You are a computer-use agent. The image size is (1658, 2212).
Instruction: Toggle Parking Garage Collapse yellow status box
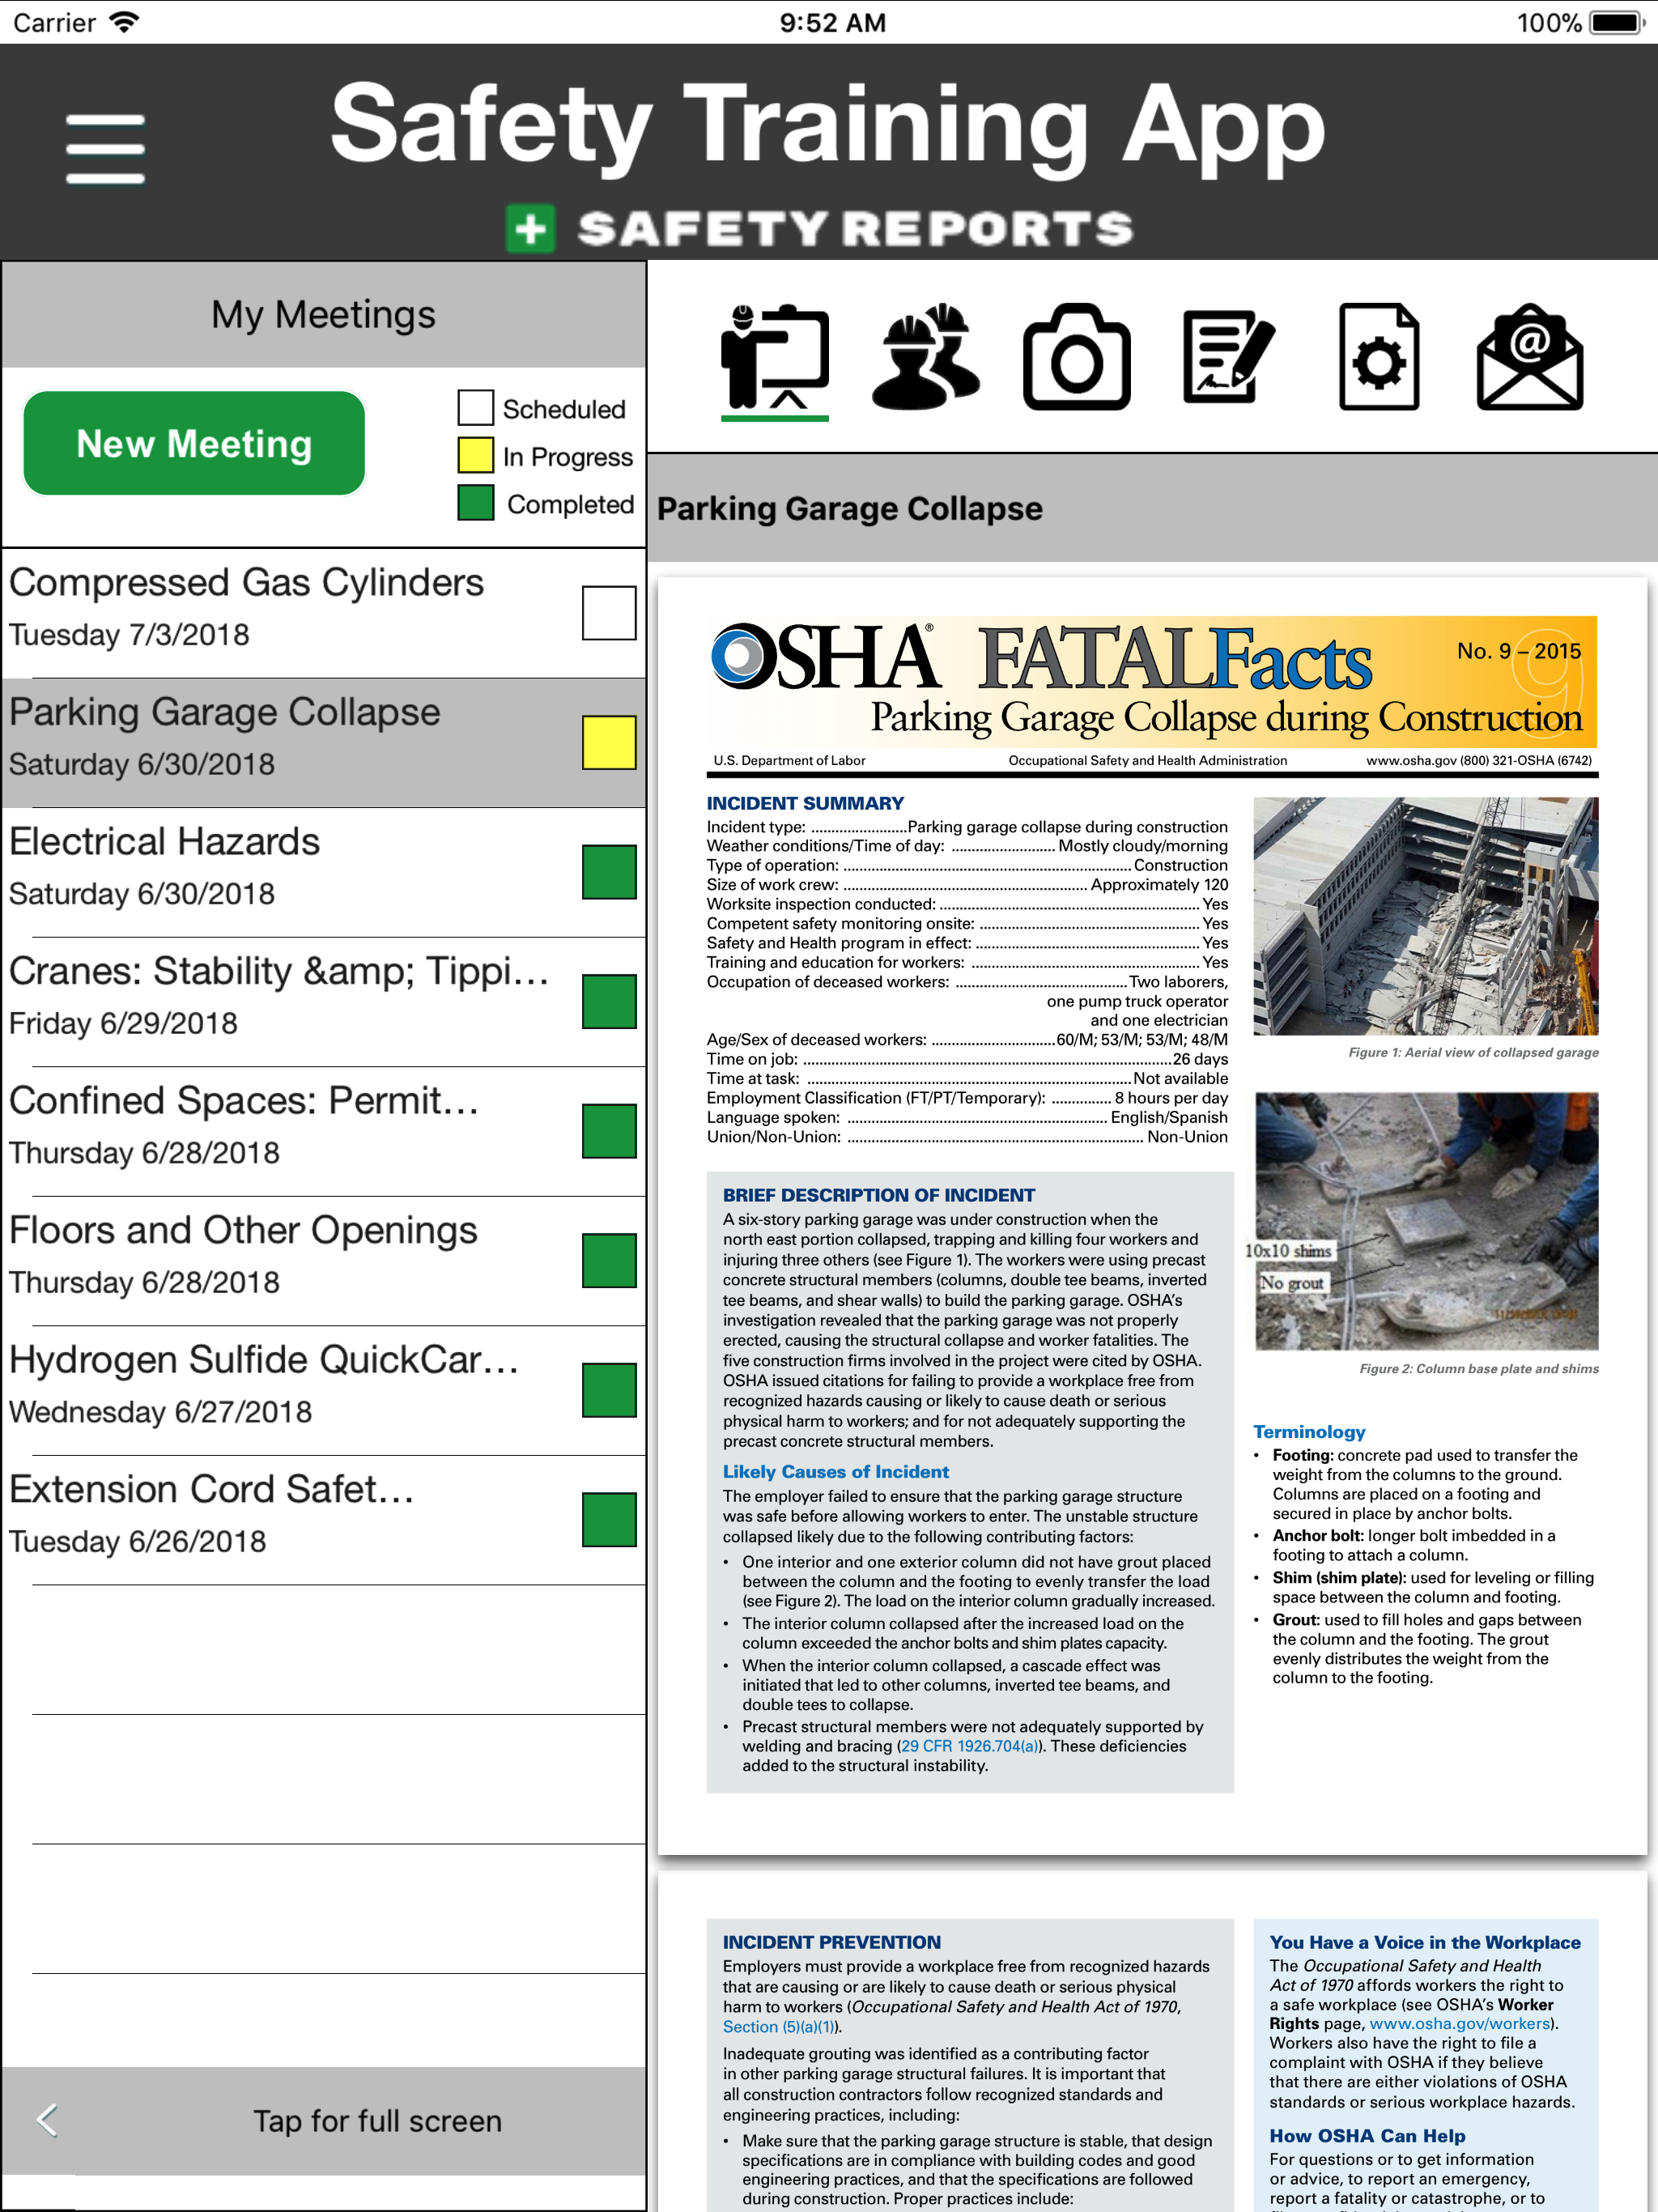click(609, 742)
